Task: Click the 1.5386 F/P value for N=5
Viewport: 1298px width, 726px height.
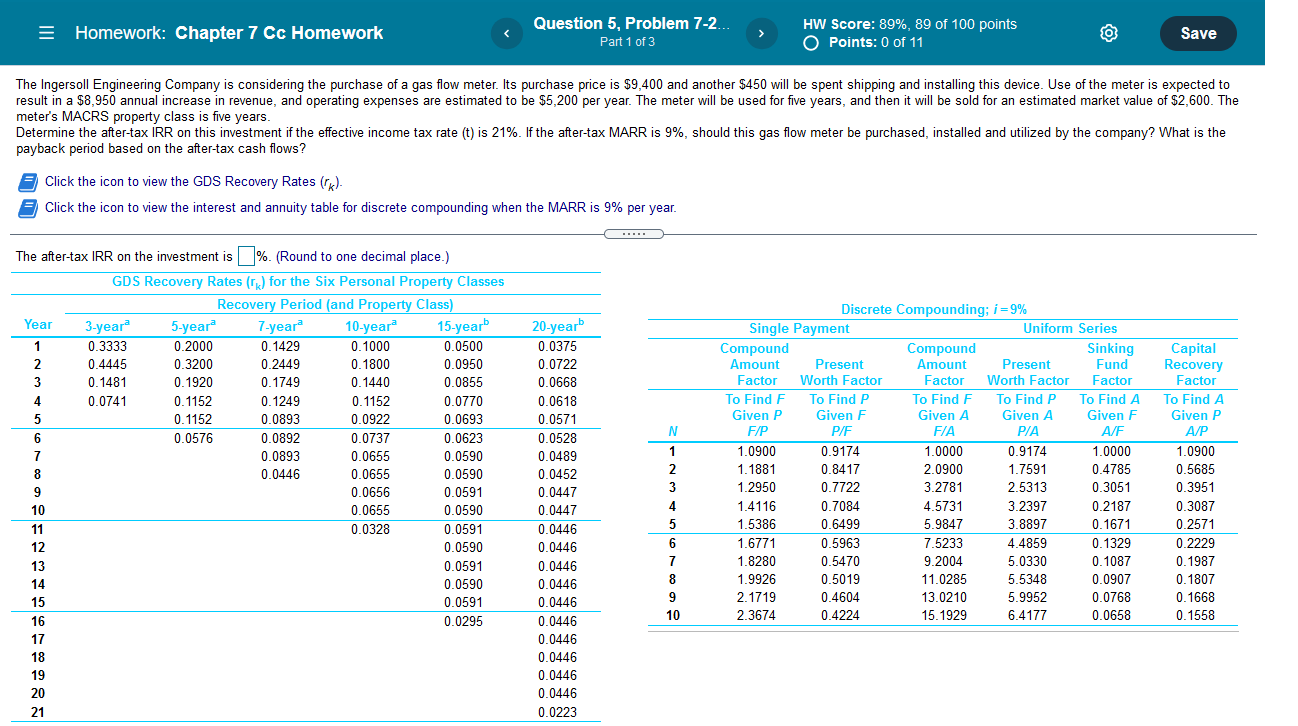Action: point(756,524)
